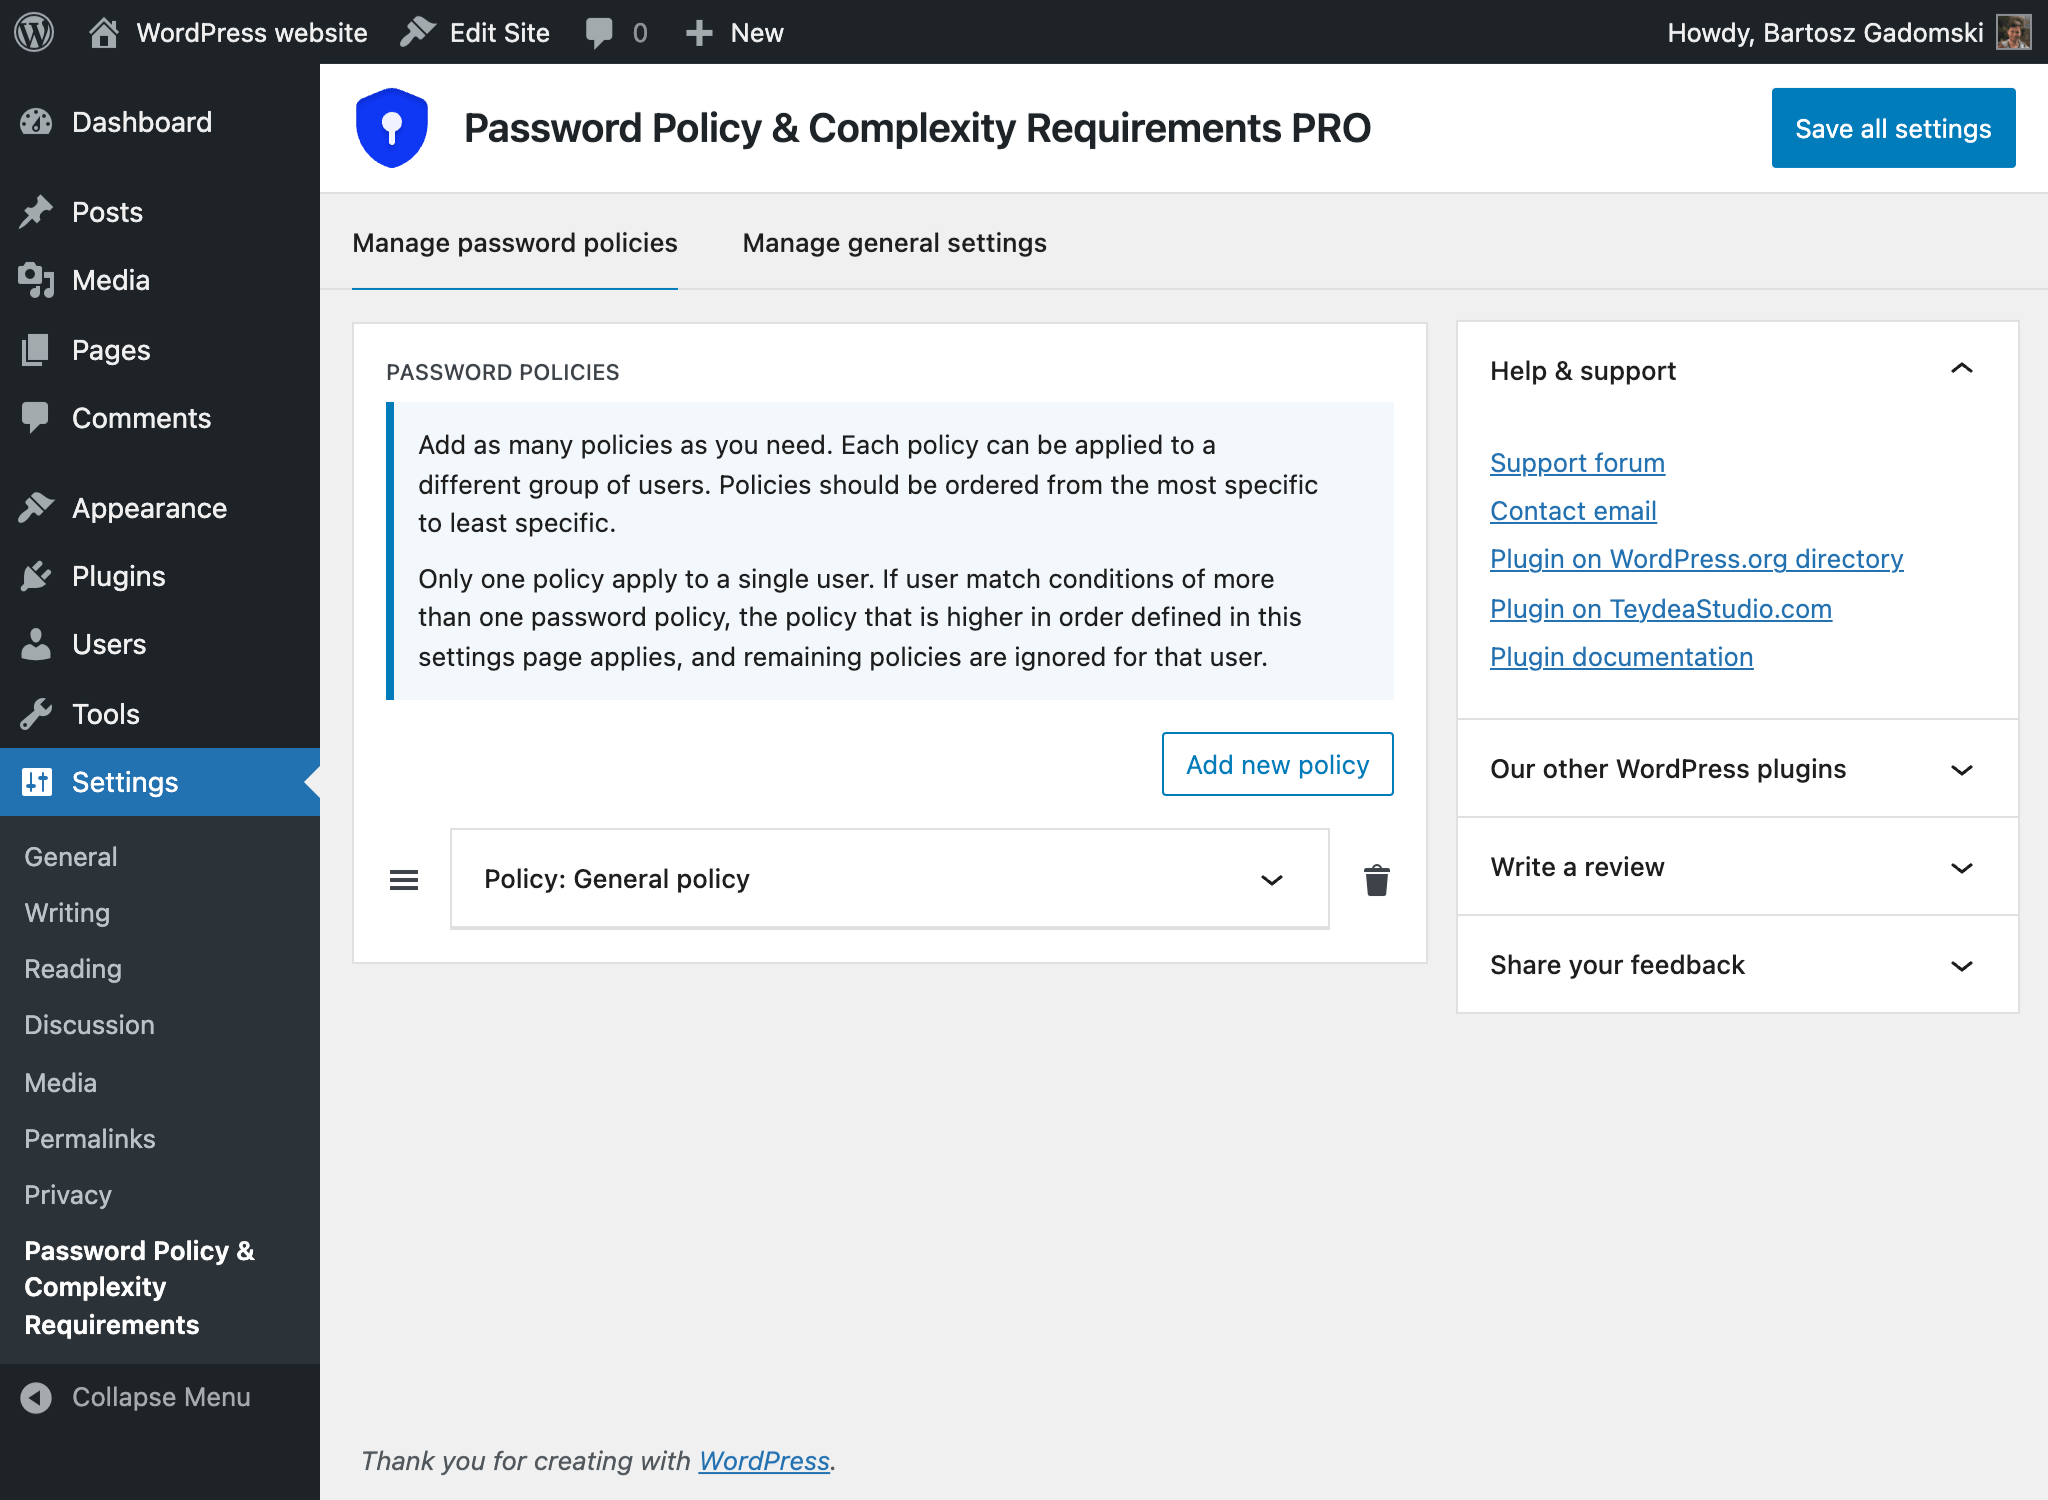This screenshot has width=2048, height=1500.
Task: Click the Media sidebar icon
Action: coord(36,280)
